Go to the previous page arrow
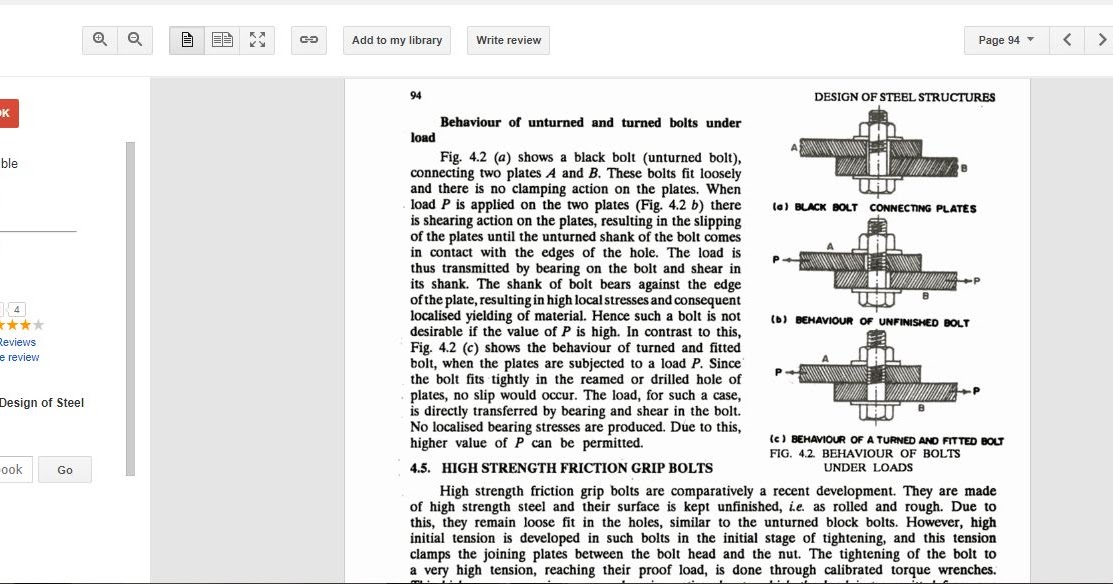Image resolution: width=1113 pixels, height=584 pixels. click(x=1067, y=40)
